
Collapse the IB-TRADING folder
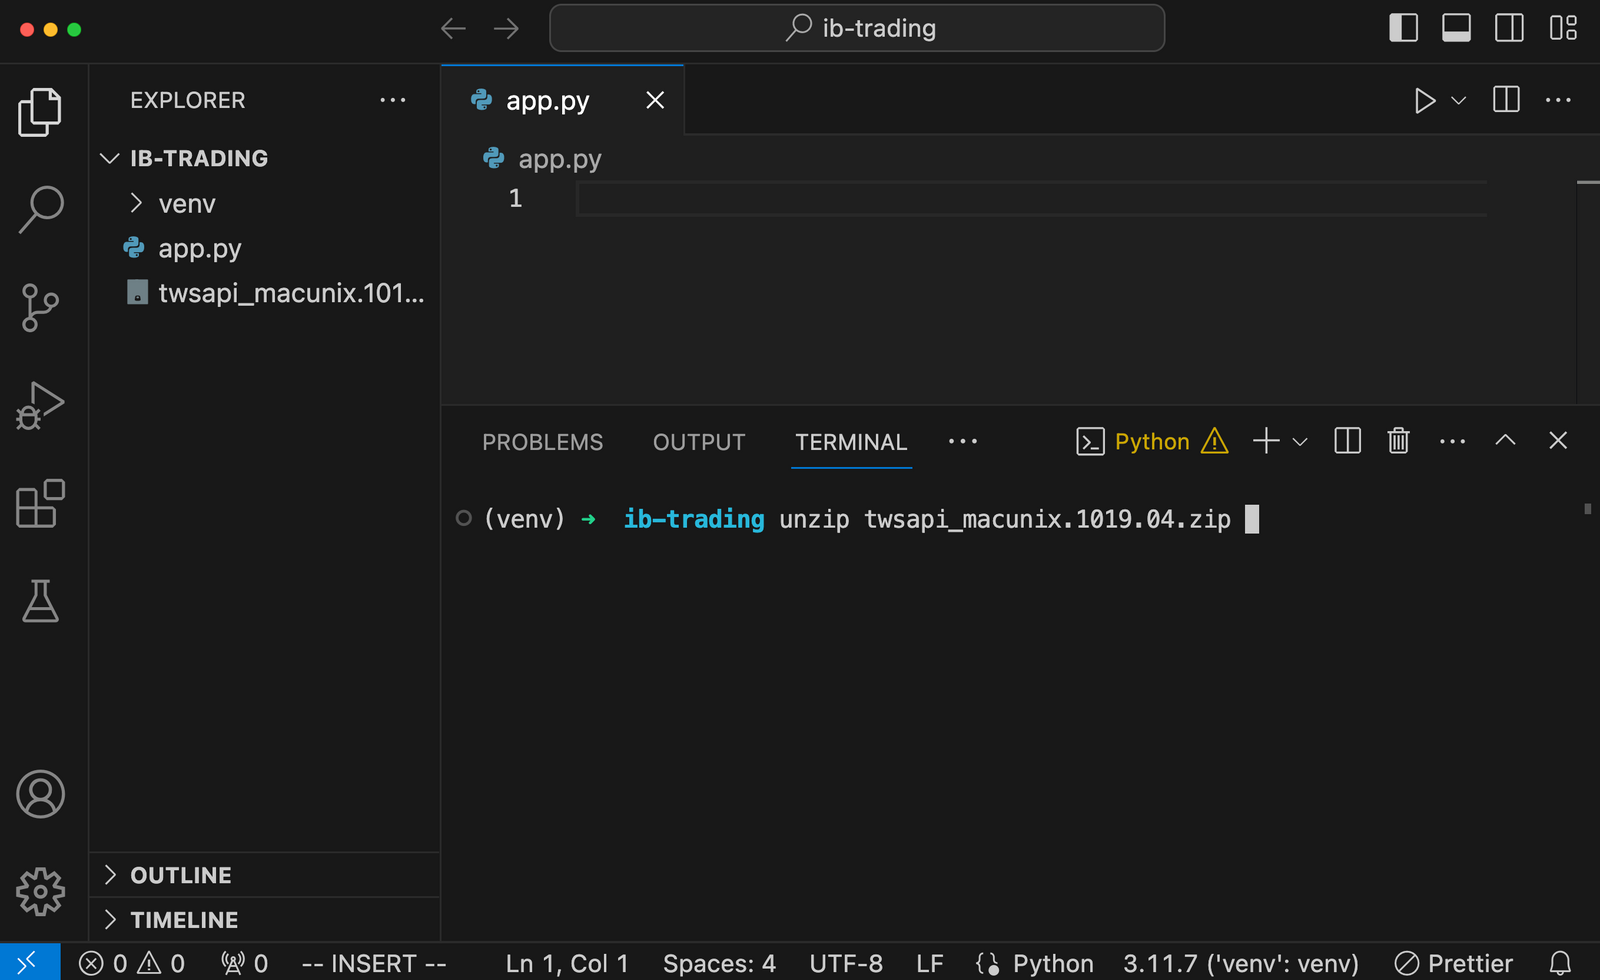point(110,157)
